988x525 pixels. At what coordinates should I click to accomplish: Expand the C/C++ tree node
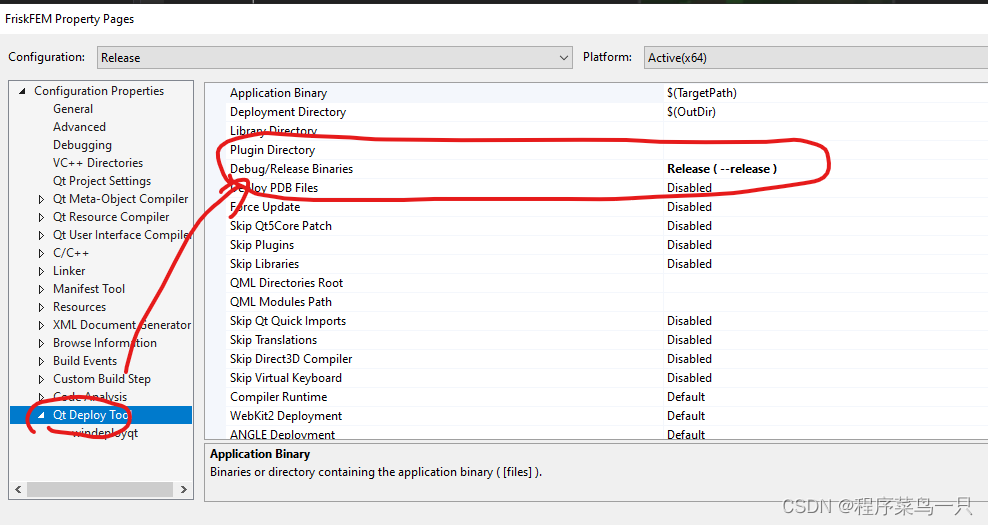(x=41, y=253)
